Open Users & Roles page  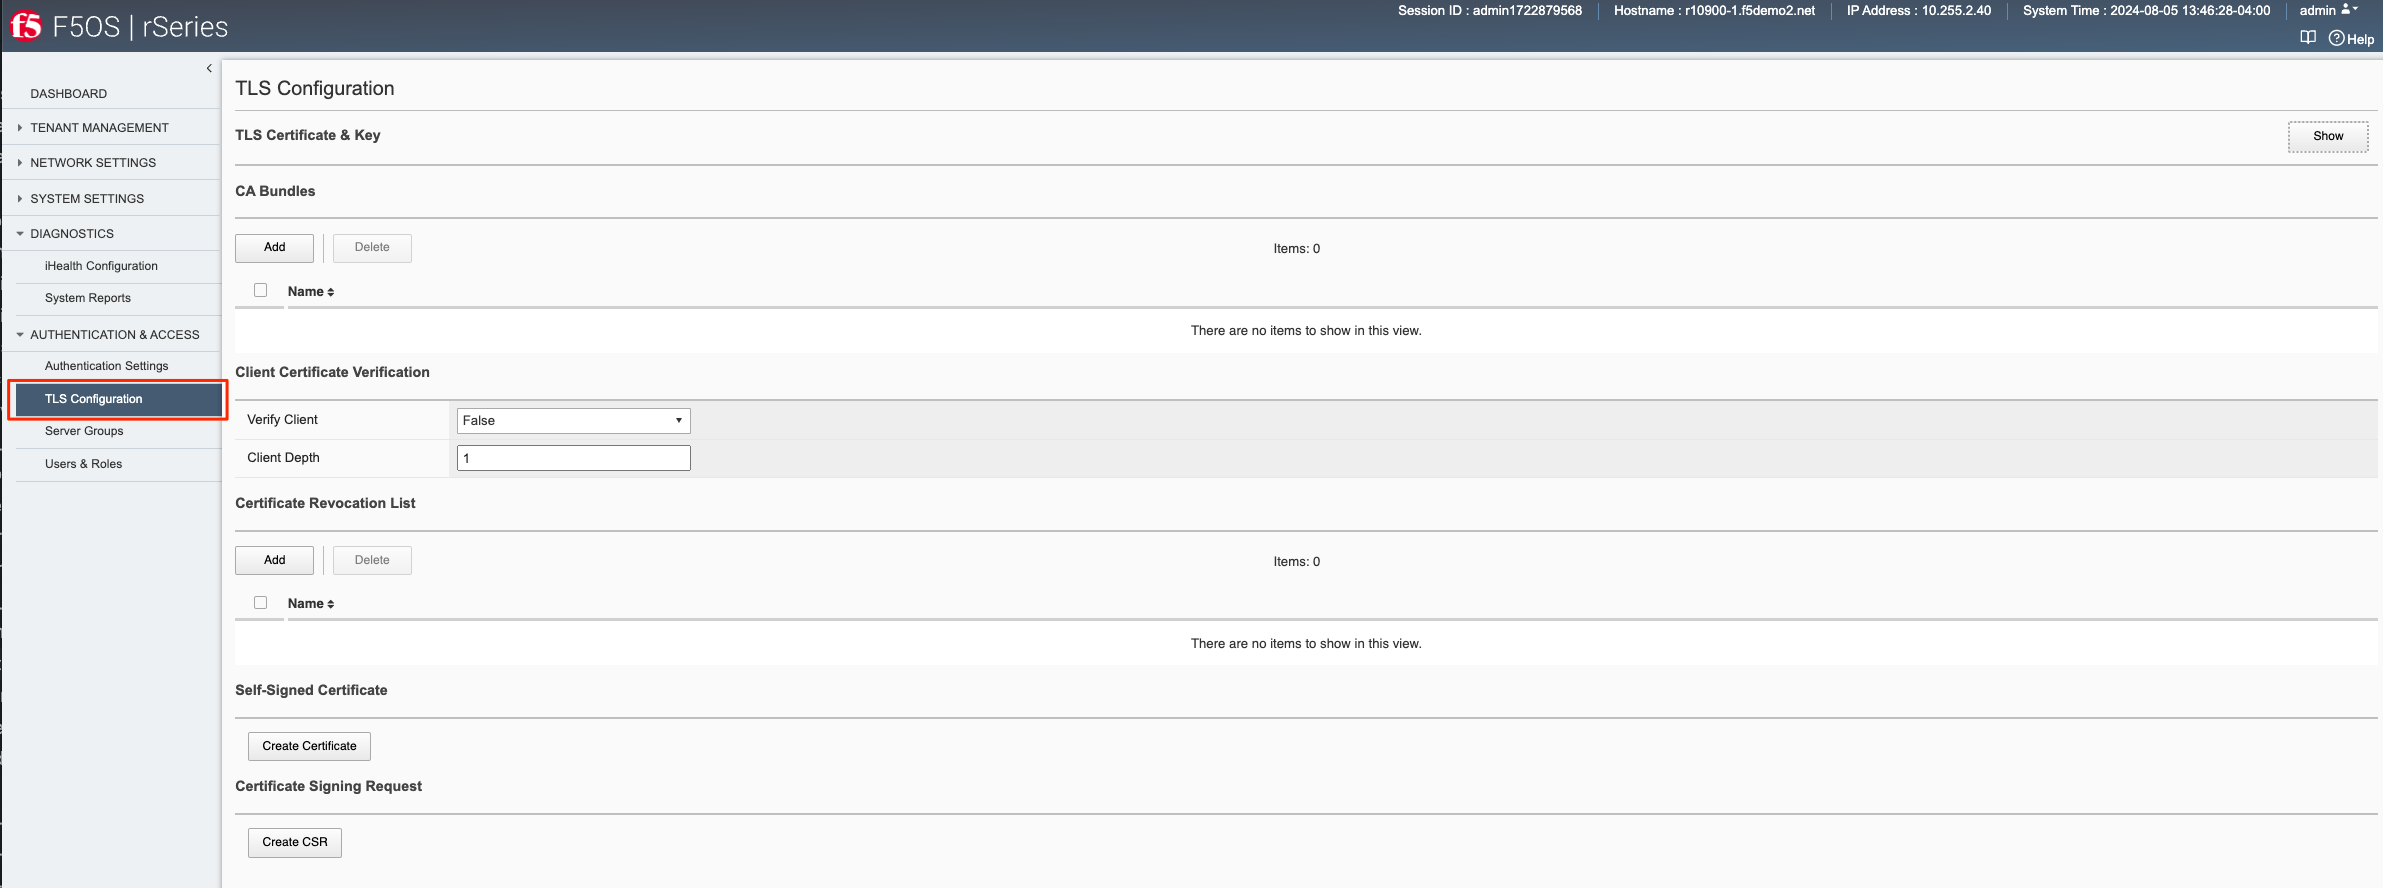83,464
